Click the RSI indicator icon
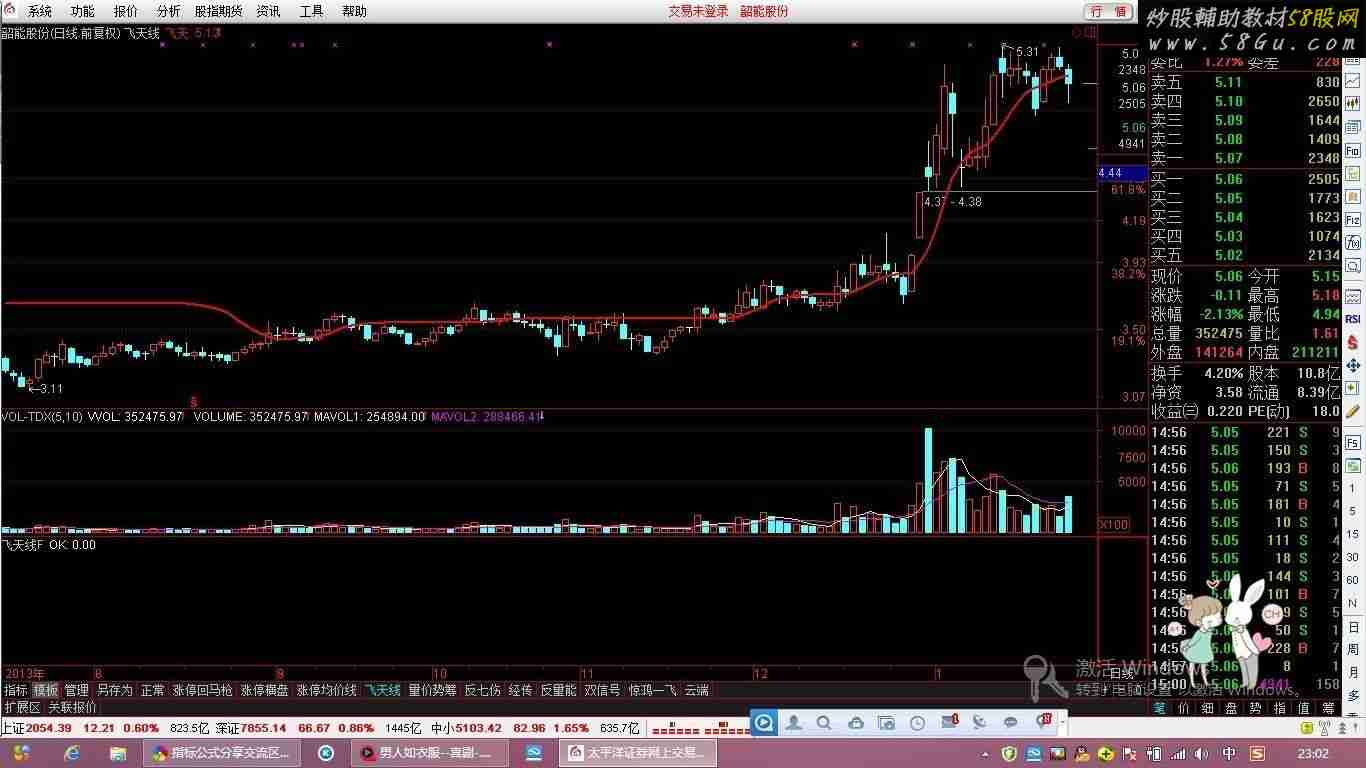 (x=1352, y=319)
